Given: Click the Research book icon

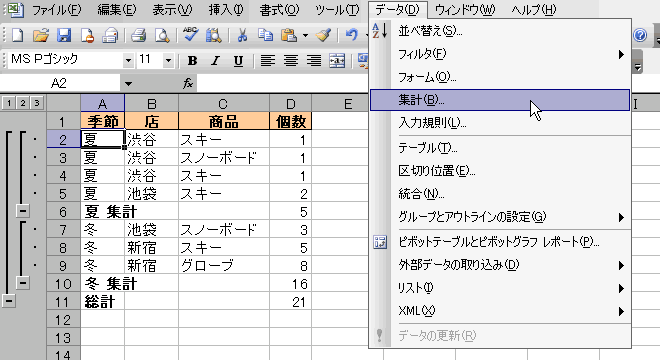Looking at the screenshot, I should tap(214, 35).
